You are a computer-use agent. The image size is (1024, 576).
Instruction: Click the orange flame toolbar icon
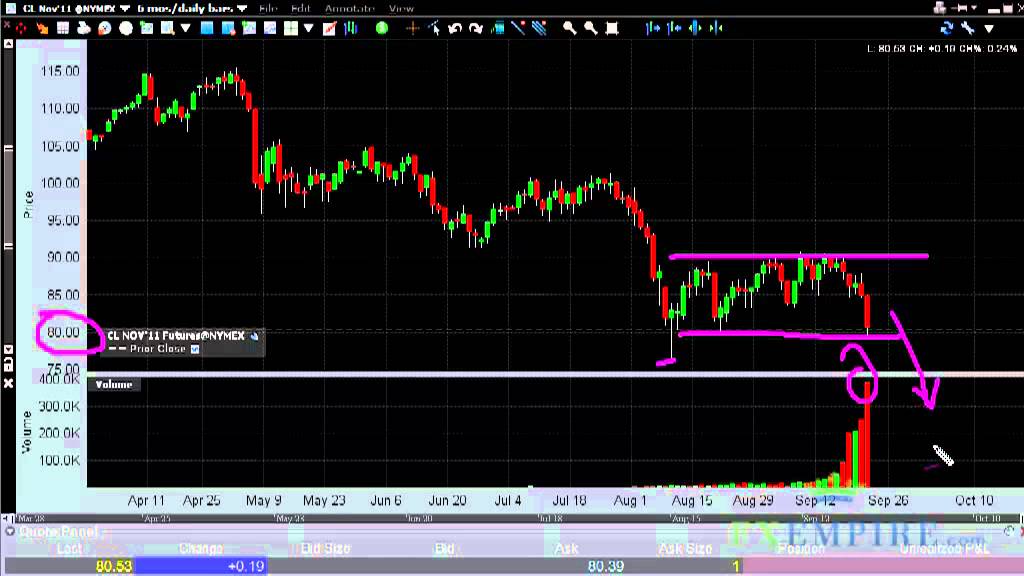tap(42, 28)
